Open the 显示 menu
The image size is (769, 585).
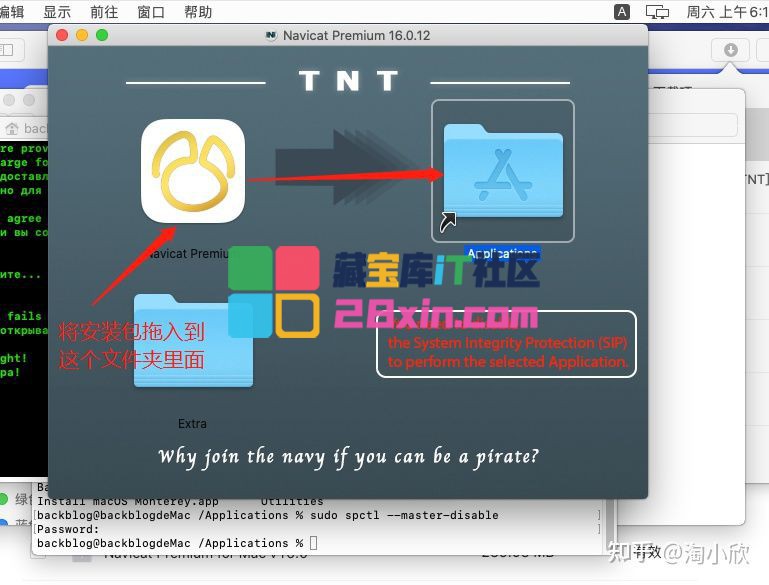pyautogui.click(x=57, y=12)
